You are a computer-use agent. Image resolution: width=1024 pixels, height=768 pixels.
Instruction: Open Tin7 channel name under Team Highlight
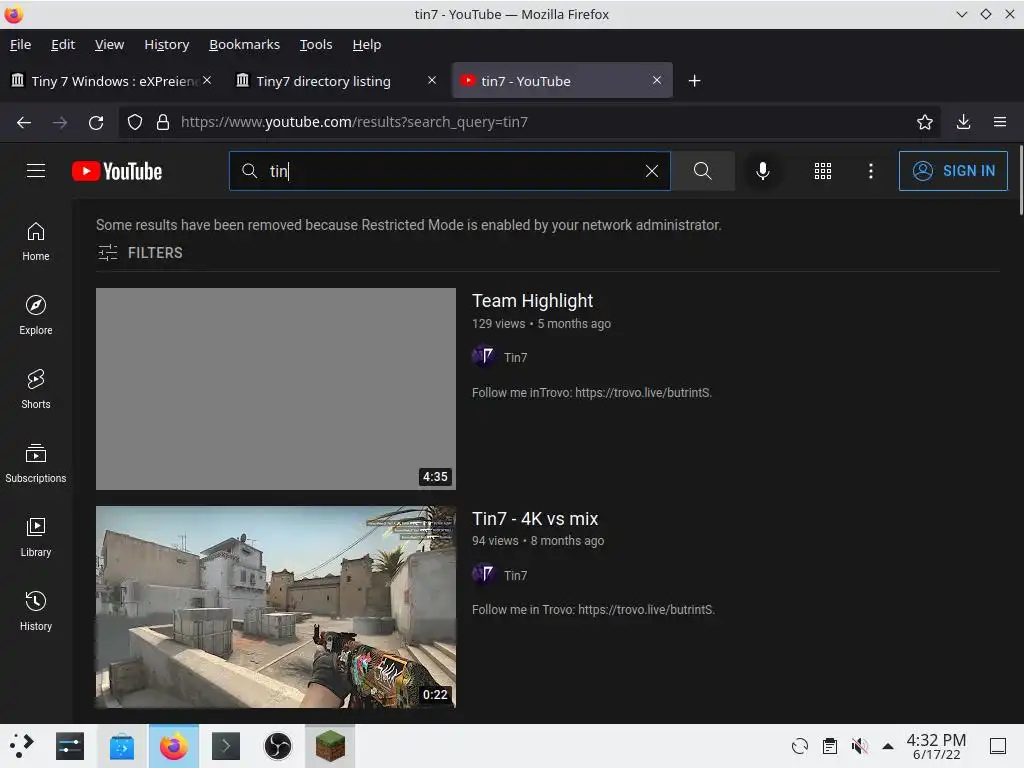pos(515,357)
